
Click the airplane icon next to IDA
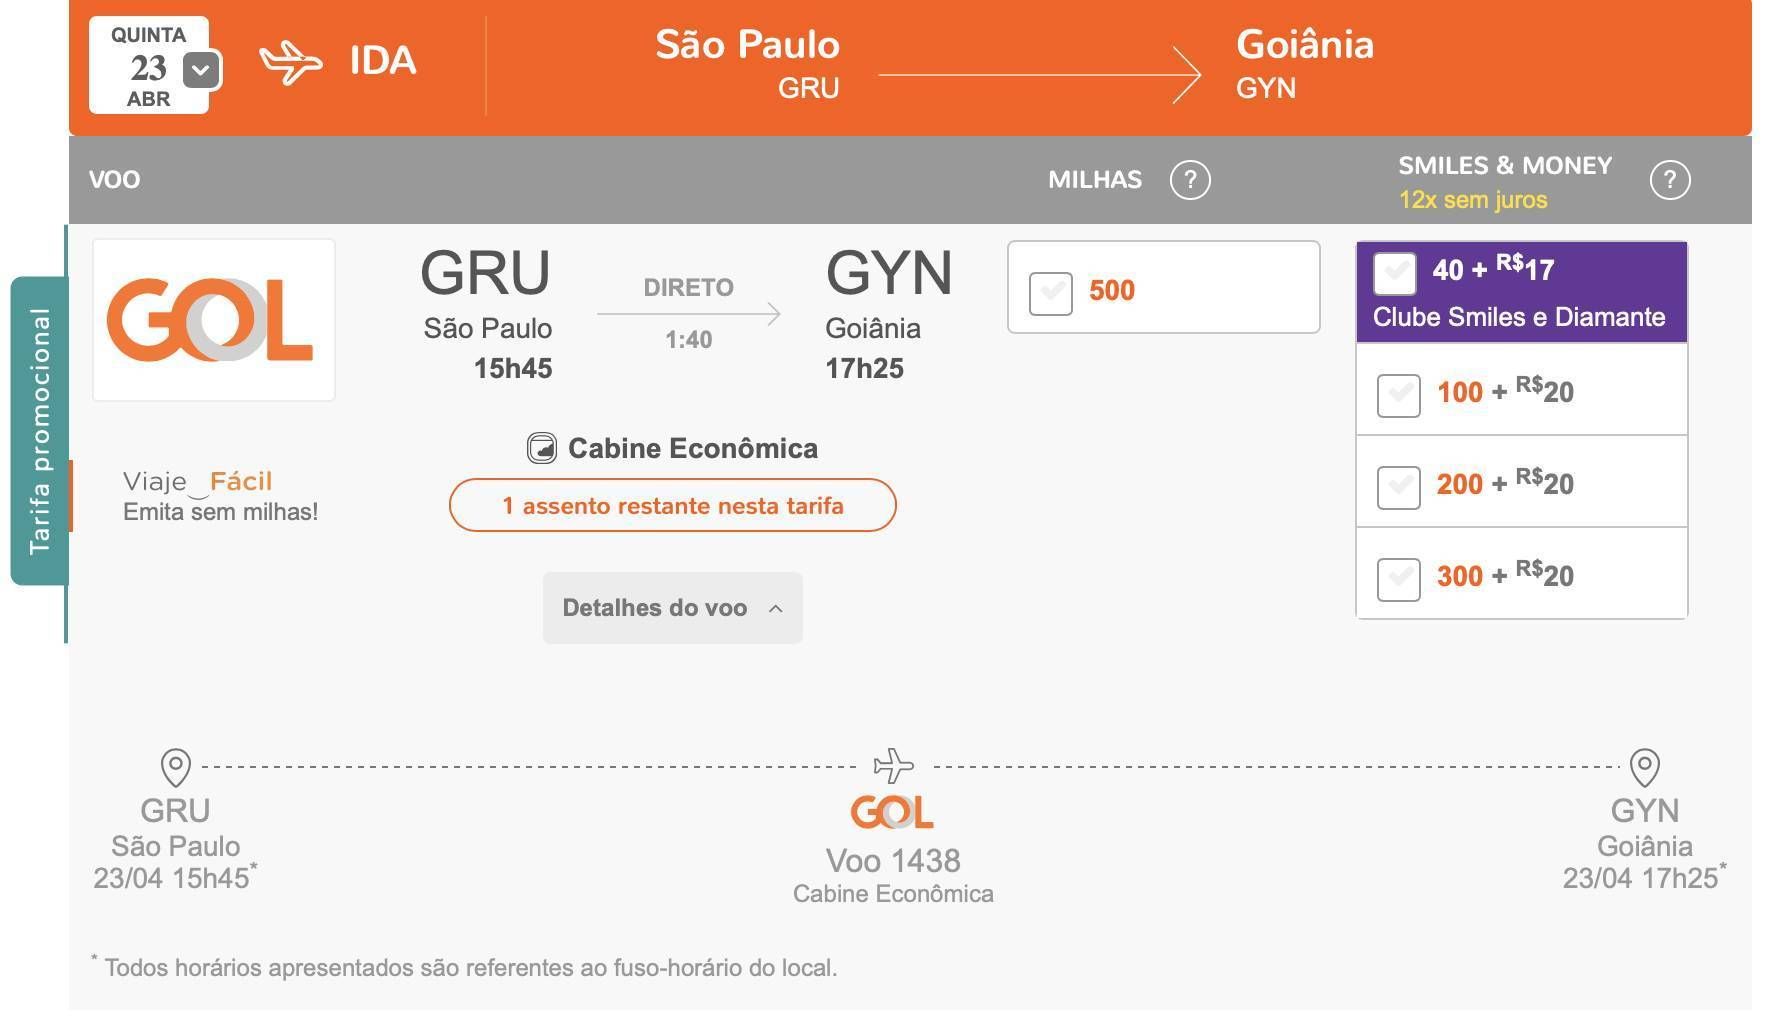[291, 63]
